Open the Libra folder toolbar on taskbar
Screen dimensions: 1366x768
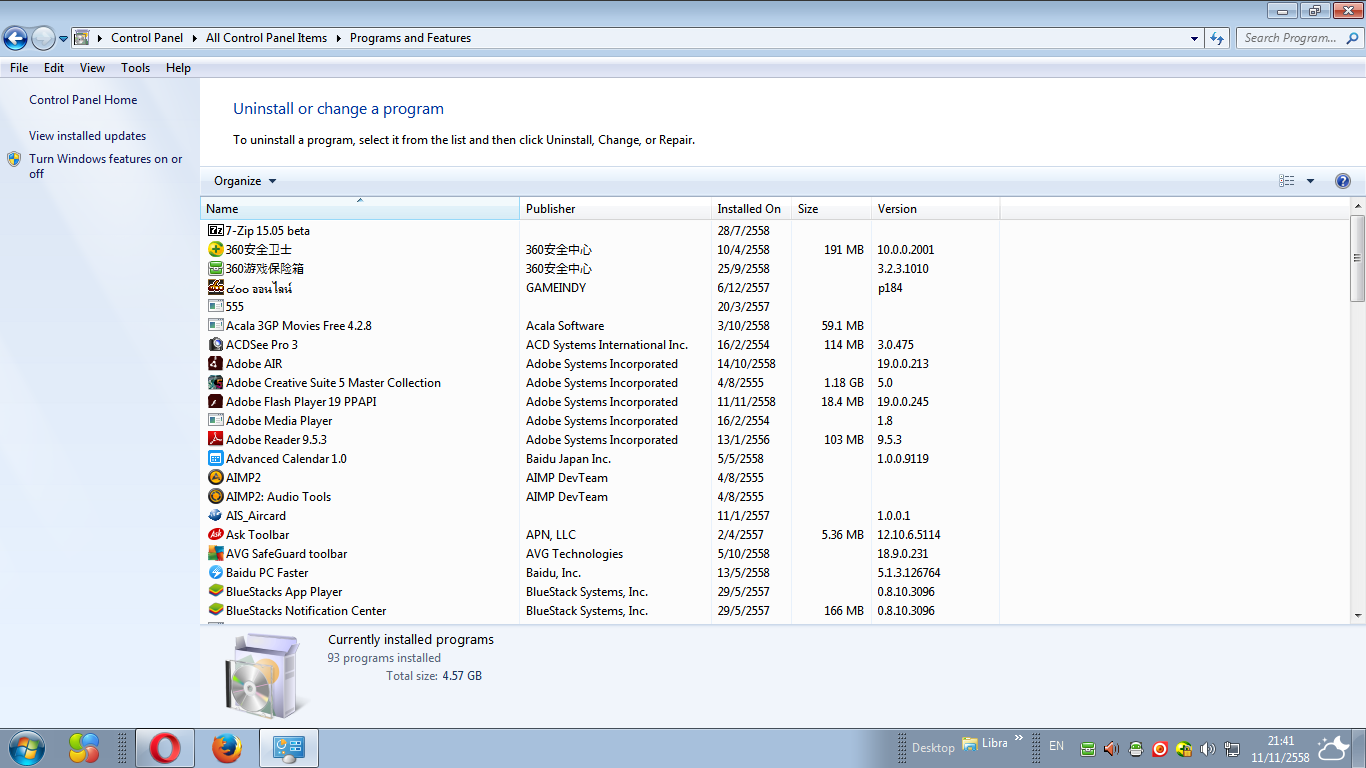pos(985,743)
